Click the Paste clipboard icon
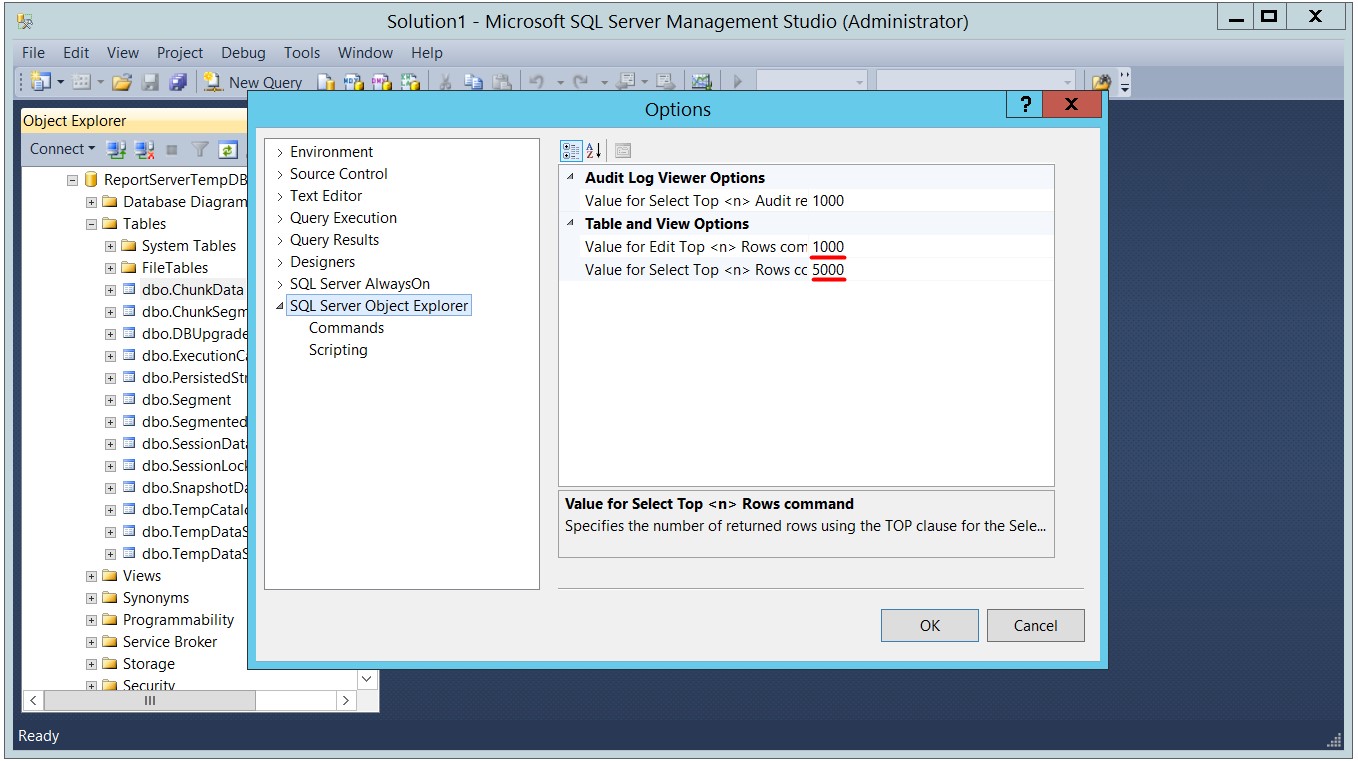 [501, 82]
